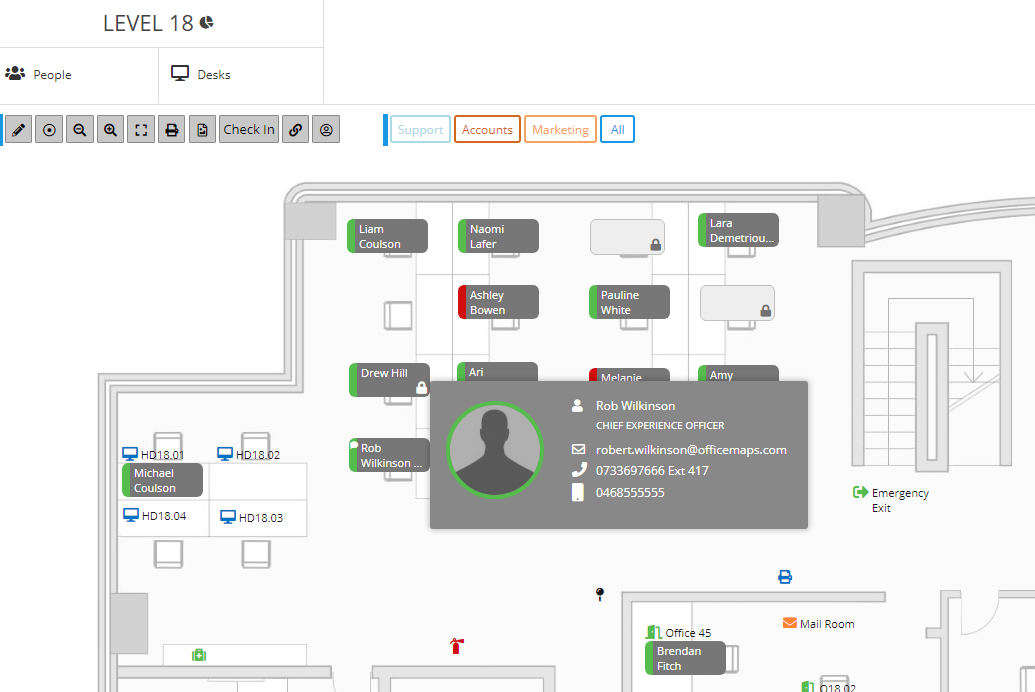Enter fullscreen mode via the expand icon
The width and height of the screenshot is (1035, 692).
pos(140,129)
